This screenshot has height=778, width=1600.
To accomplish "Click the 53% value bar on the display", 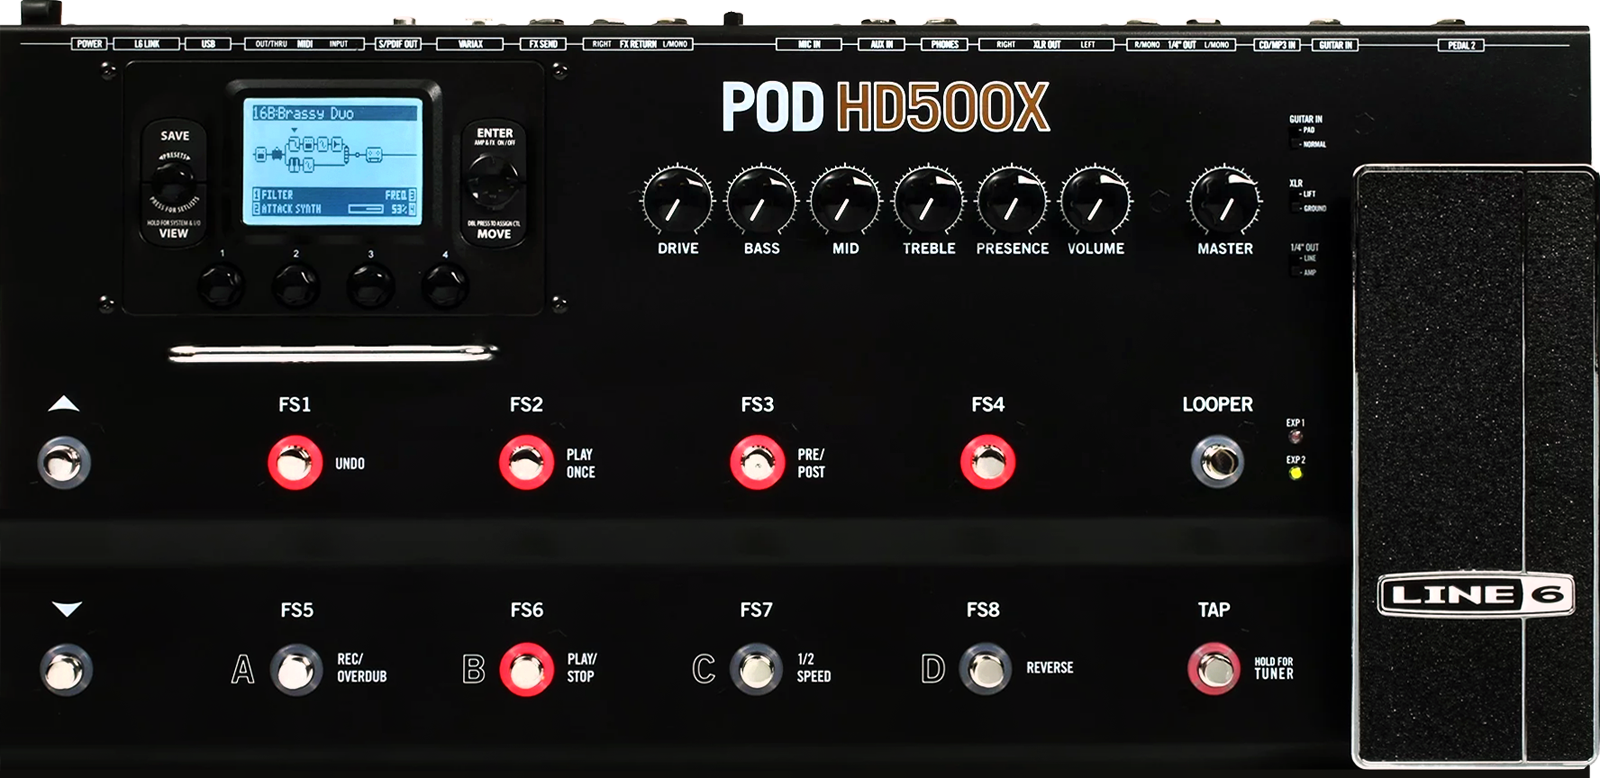I will [x=366, y=209].
